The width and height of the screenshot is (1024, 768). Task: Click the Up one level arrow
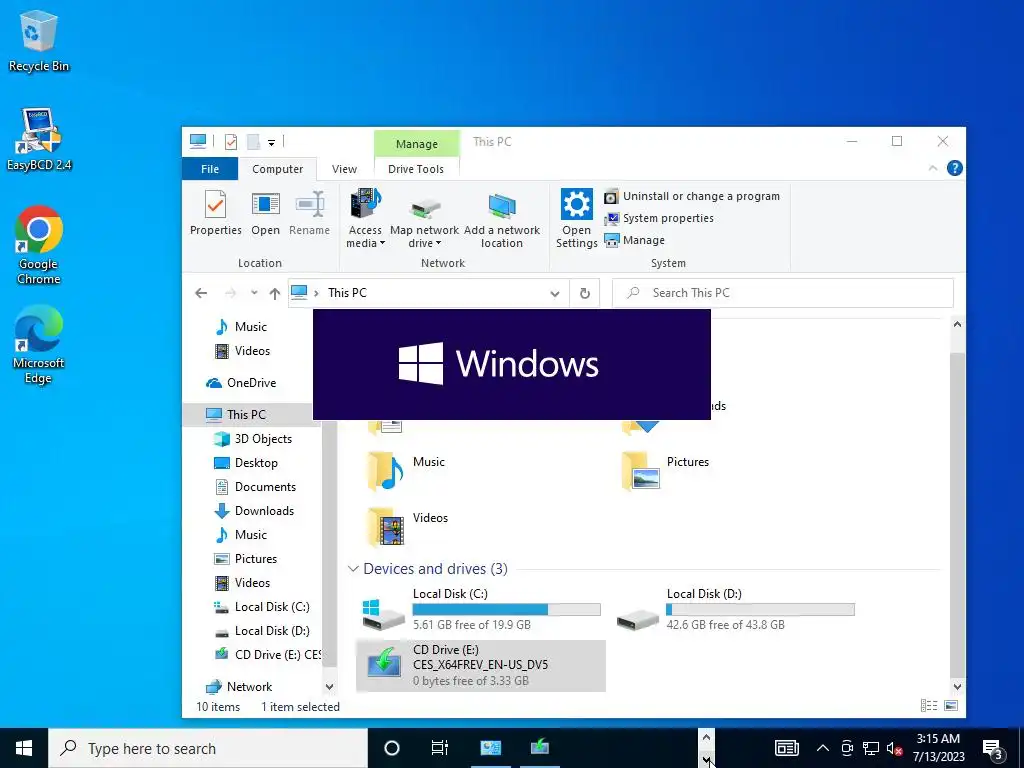pos(275,294)
